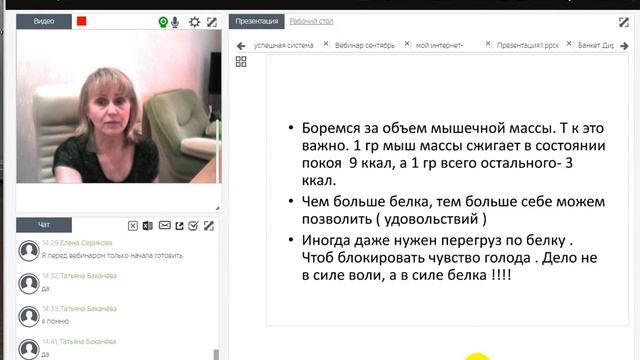Click avatar beside 14:32 Татьяна Баканёва message
This screenshot has width=640, height=360.
(x=29, y=283)
